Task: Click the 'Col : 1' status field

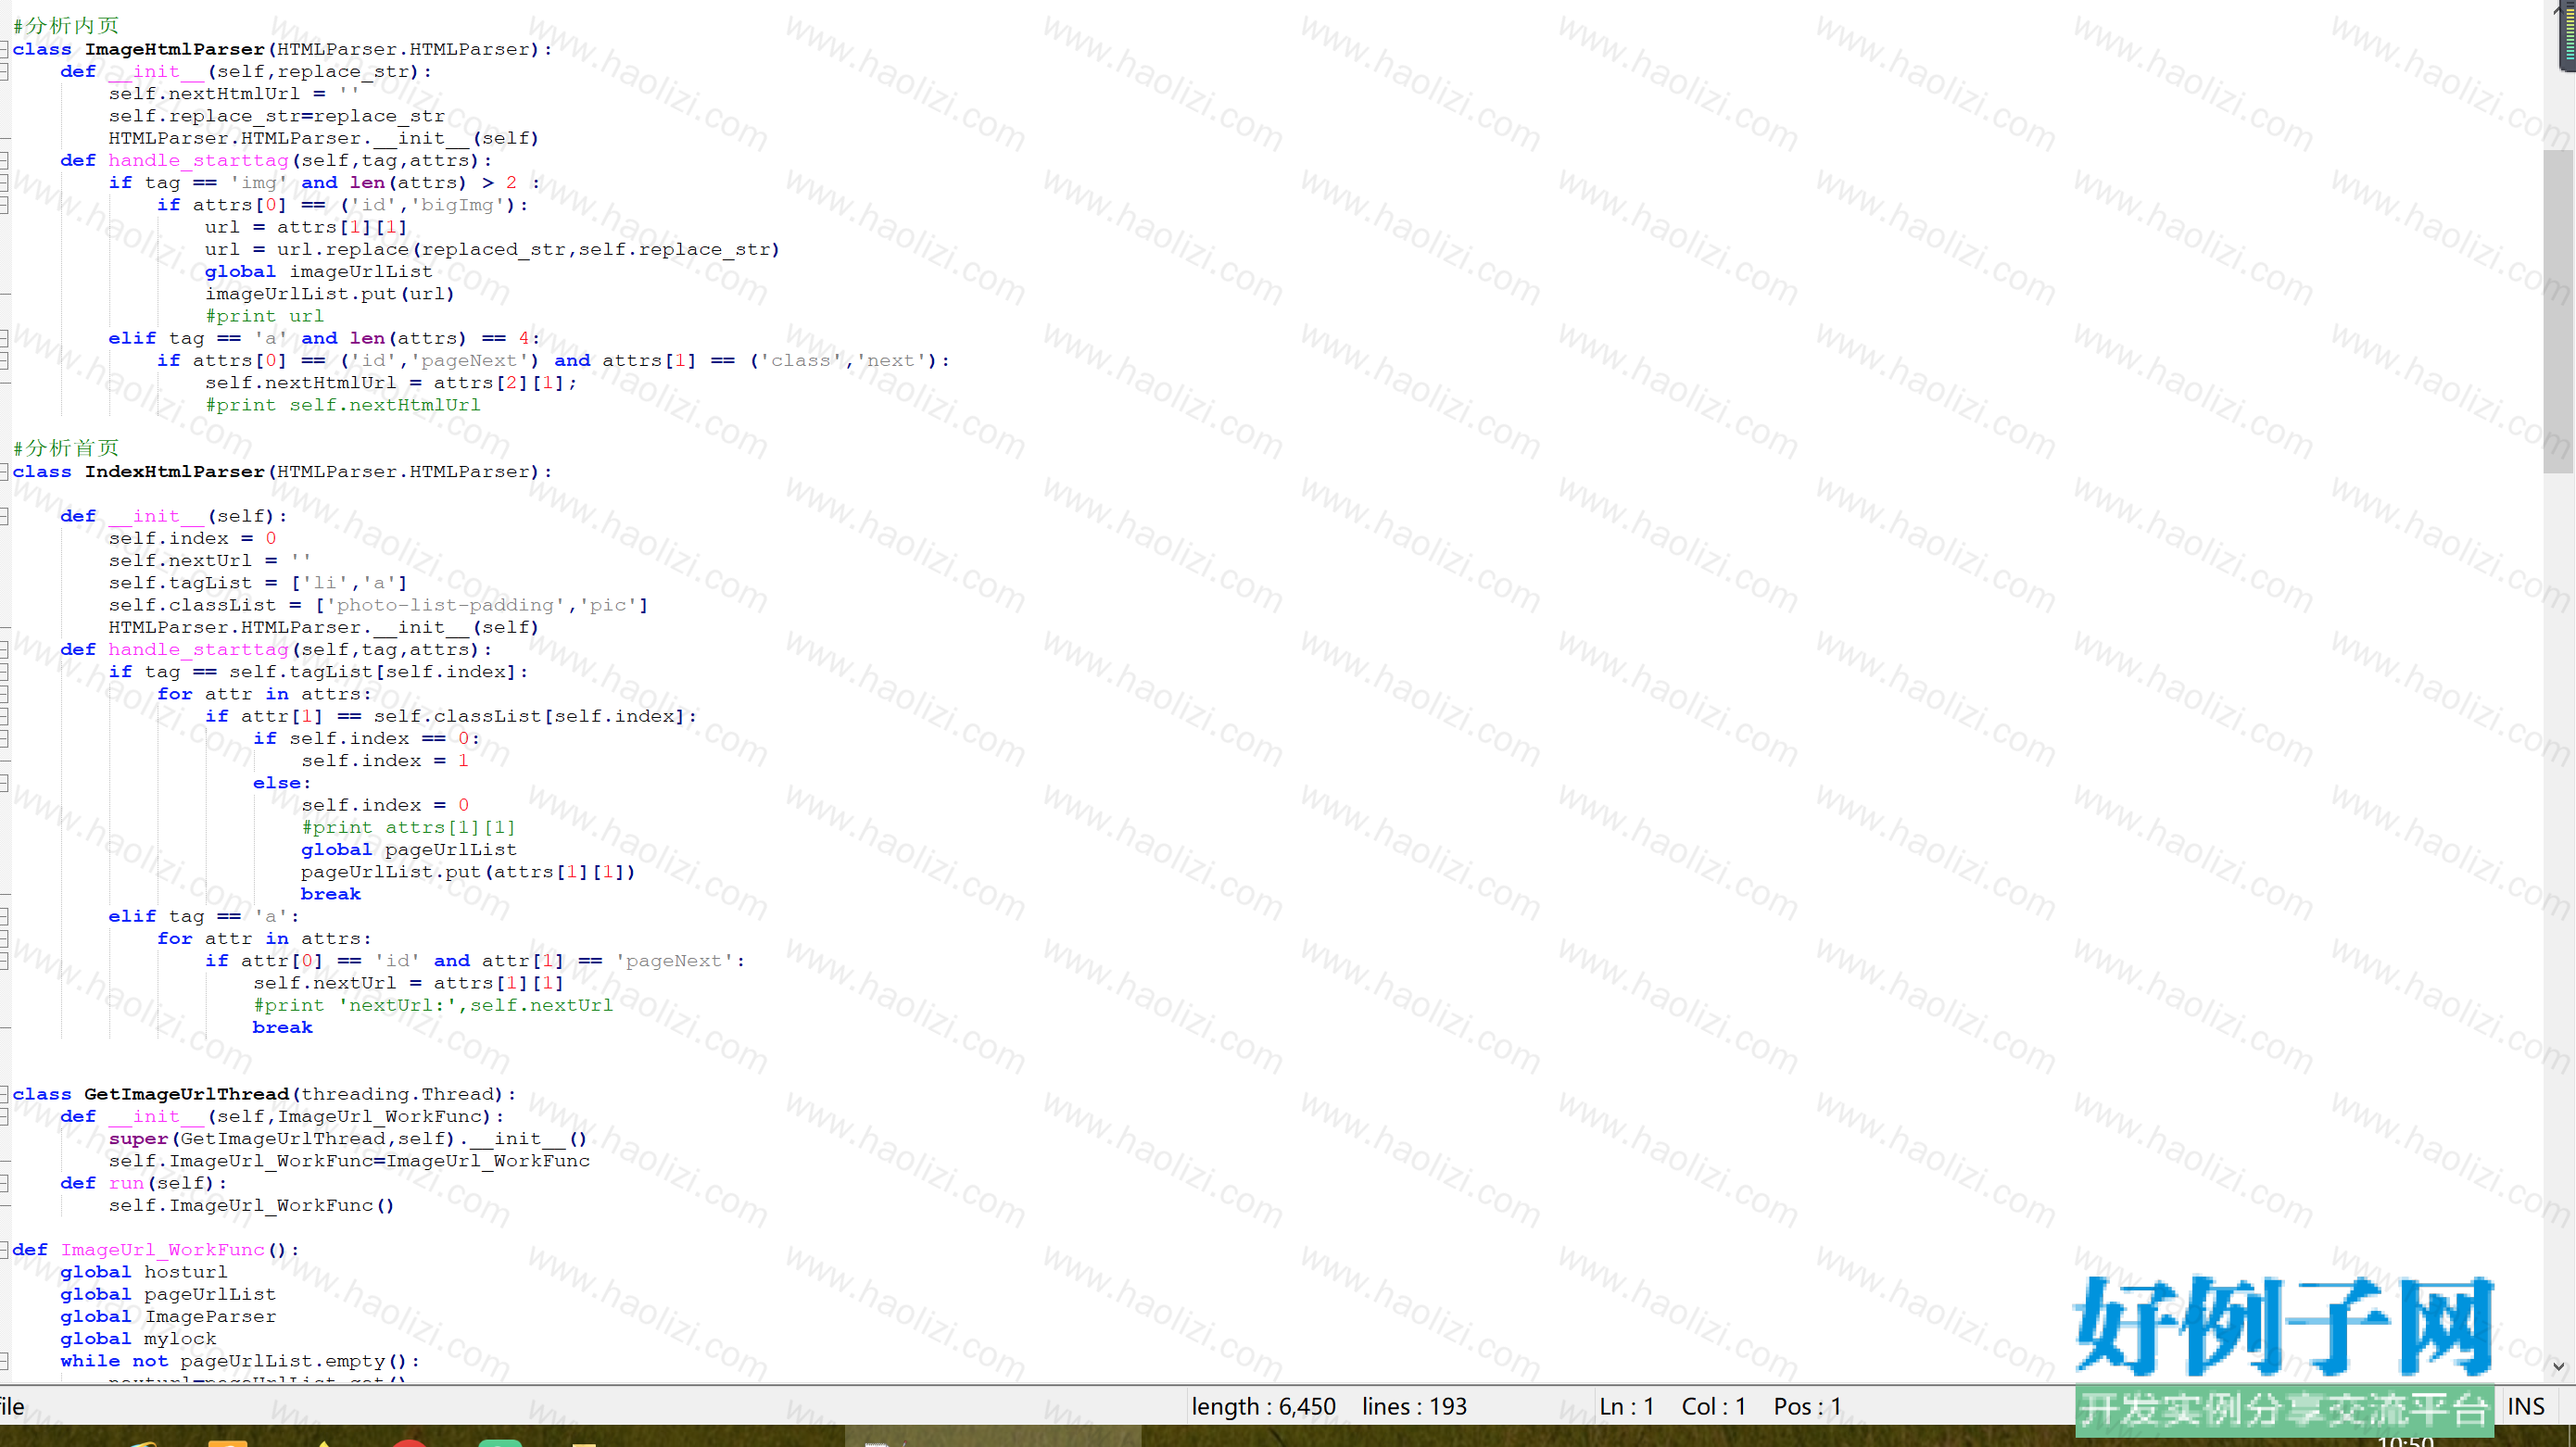Action: [x=1714, y=1406]
